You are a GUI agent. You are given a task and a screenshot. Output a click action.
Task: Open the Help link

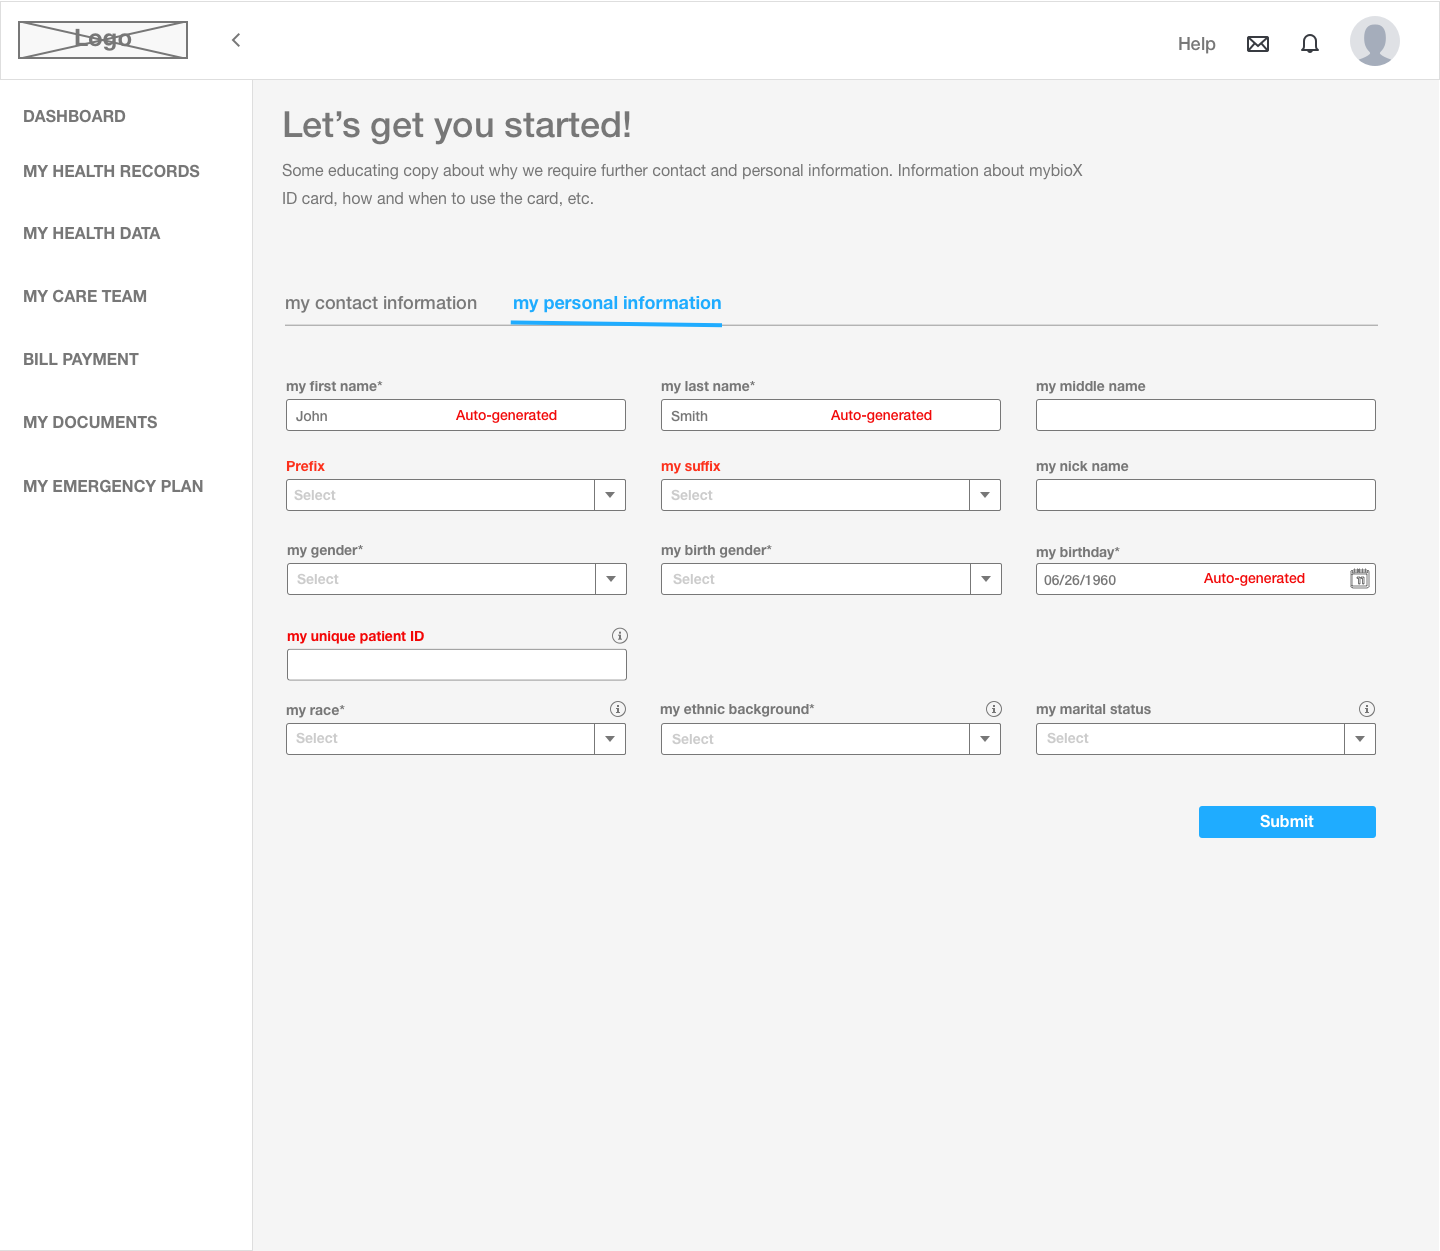coord(1196,44)
